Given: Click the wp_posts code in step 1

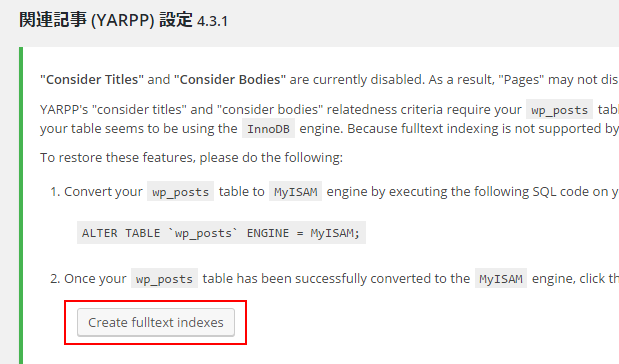Looking at the screenshot, I should pyautogui.click(x=180, y=192).
